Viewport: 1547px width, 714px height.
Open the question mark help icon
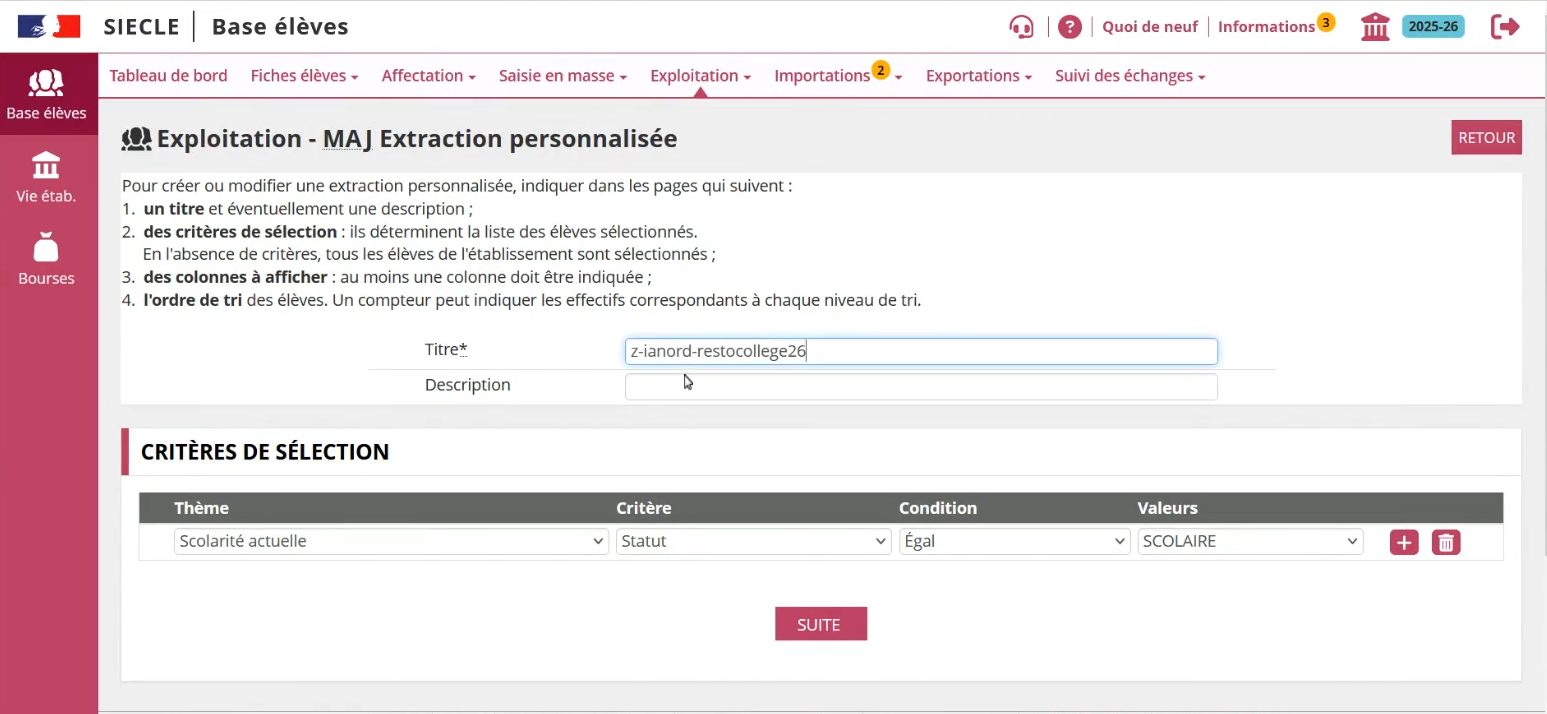point(1070,27)
